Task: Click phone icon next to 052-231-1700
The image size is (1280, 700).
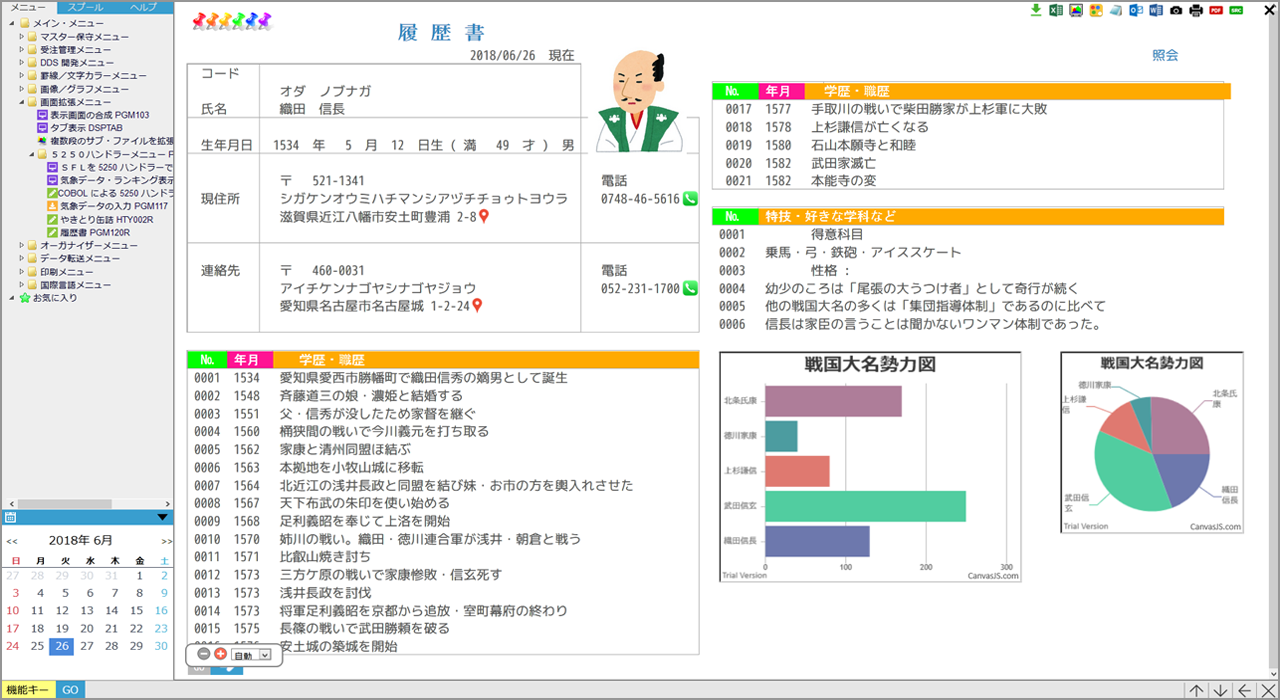Action: (690, 289)
